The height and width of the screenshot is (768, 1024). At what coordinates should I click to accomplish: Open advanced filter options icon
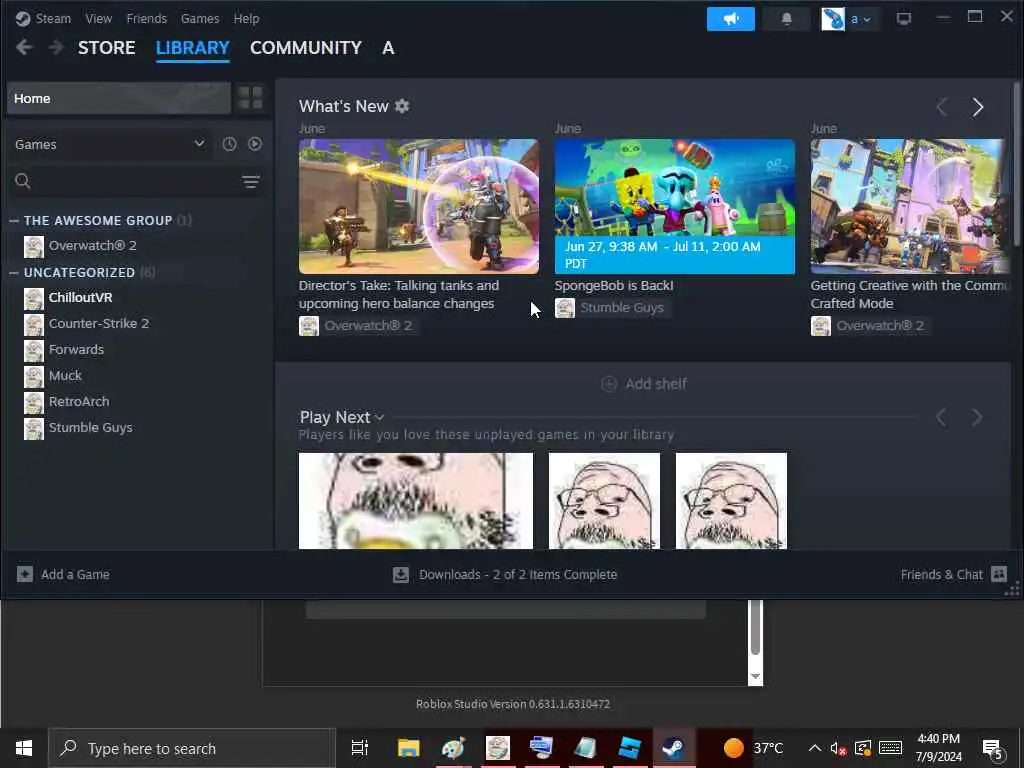pos(251,182)
